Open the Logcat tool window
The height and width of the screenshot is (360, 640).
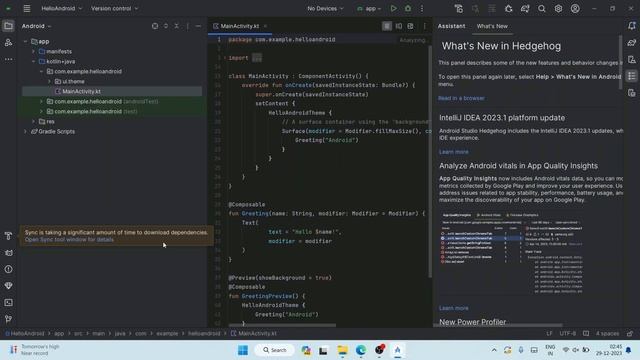coord(8,253)
